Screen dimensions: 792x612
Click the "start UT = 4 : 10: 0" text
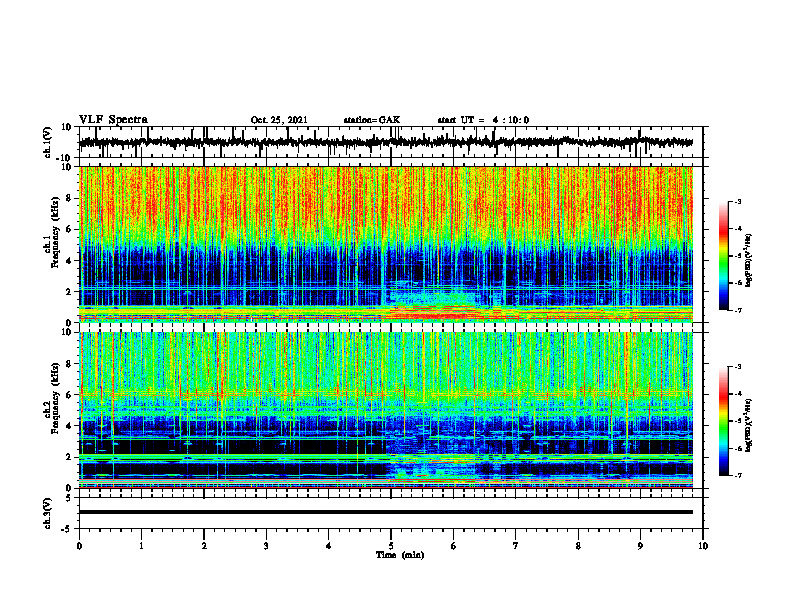(x=483, y=120)
